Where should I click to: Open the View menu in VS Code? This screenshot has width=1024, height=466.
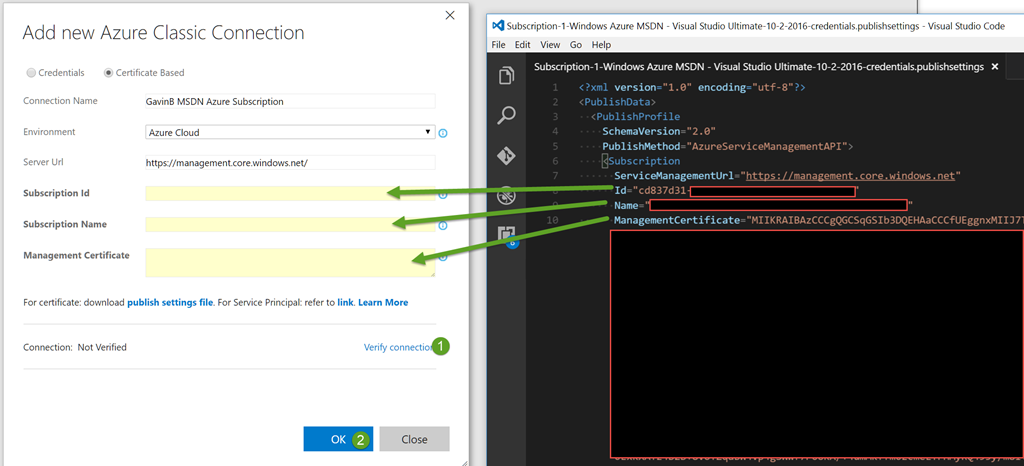pos(550,45)
